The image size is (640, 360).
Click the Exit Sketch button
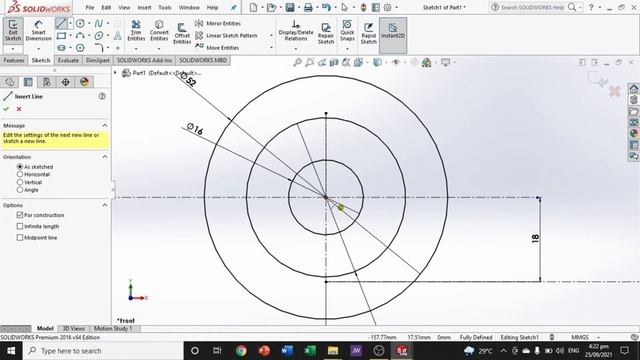13,31
